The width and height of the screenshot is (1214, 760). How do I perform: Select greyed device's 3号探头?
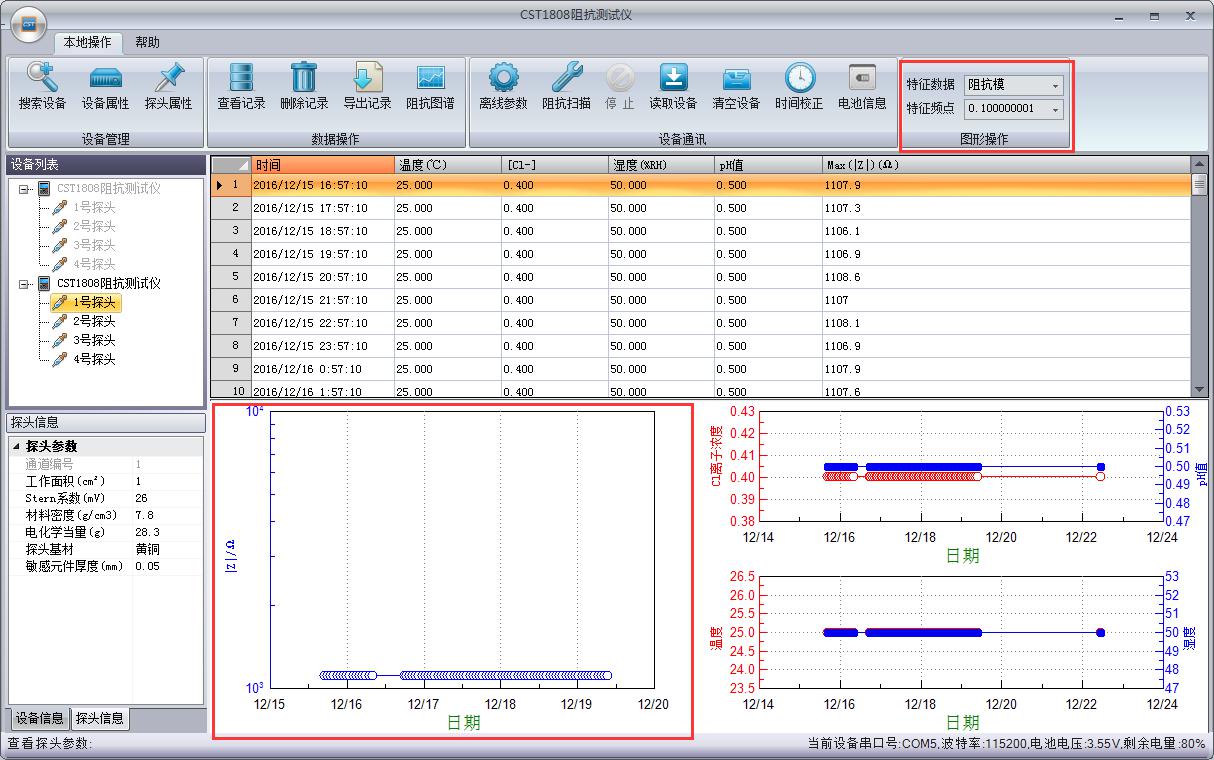(86, 245)
